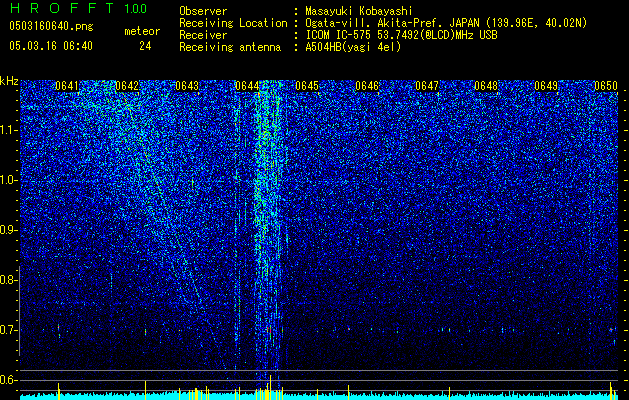This screenshot has height=400, width=629.
Task: Click the 'Receiving antenna' label
Action: (230, 47)
